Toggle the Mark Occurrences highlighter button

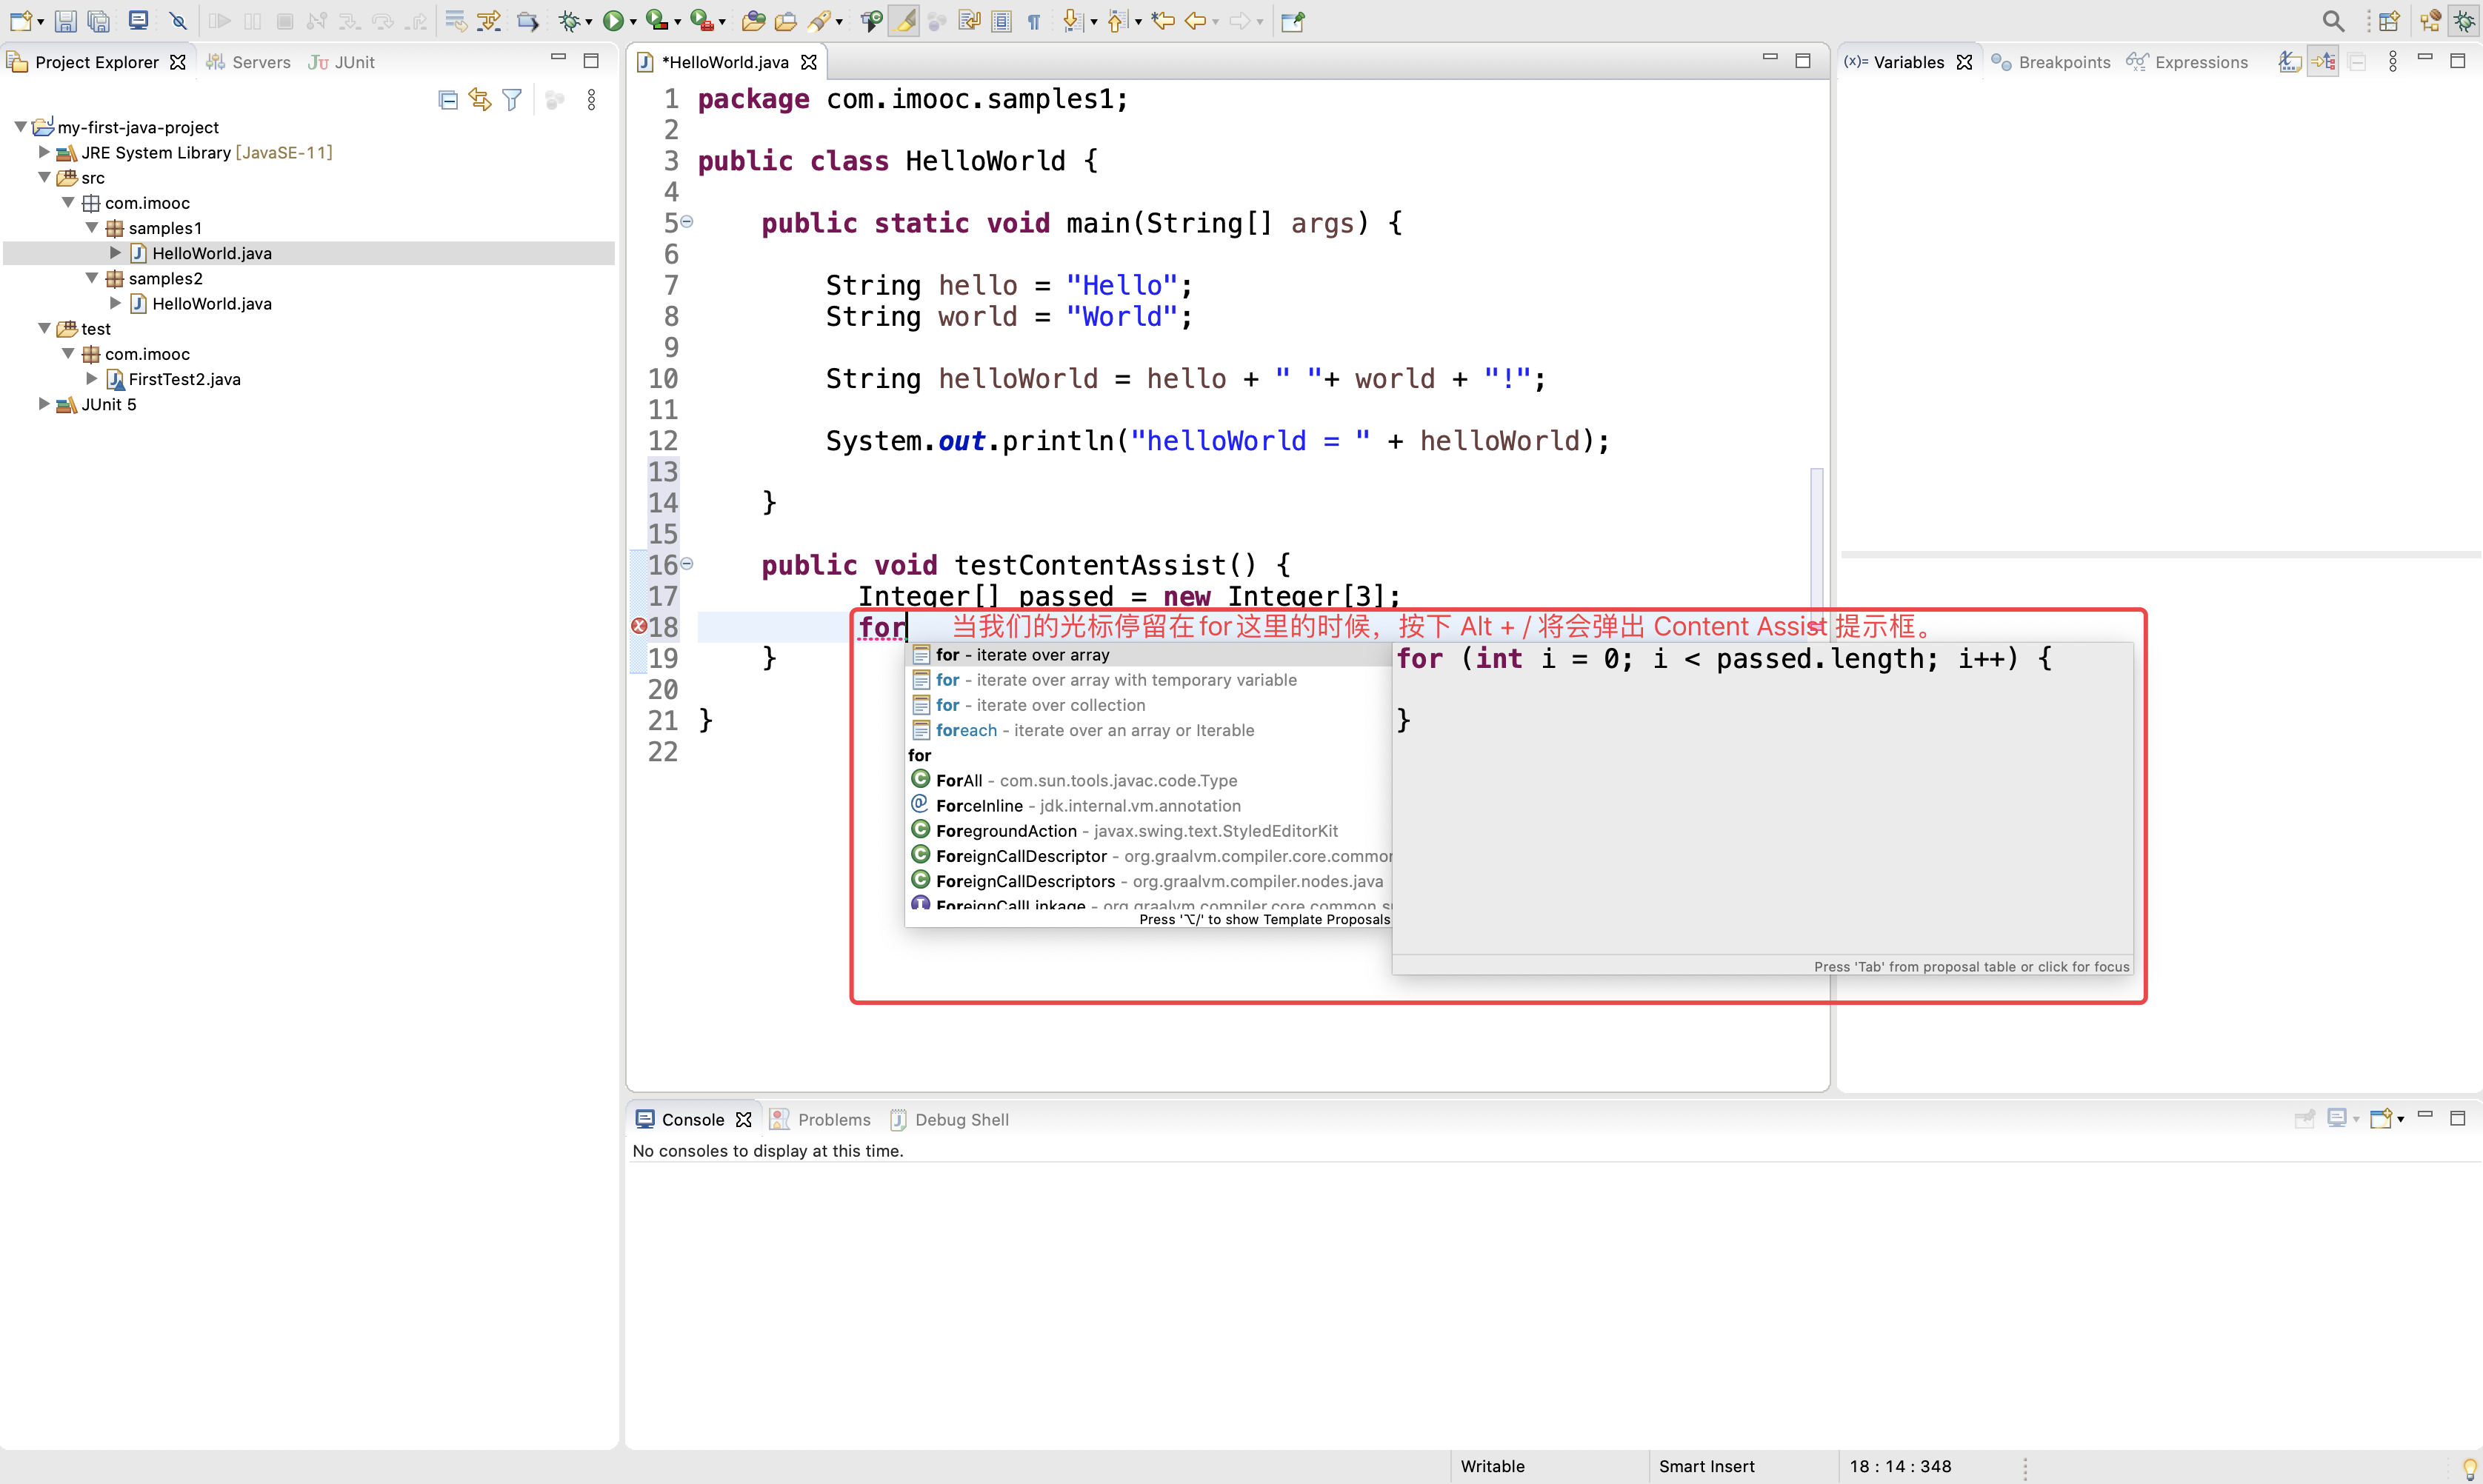(x=904, y=20)
